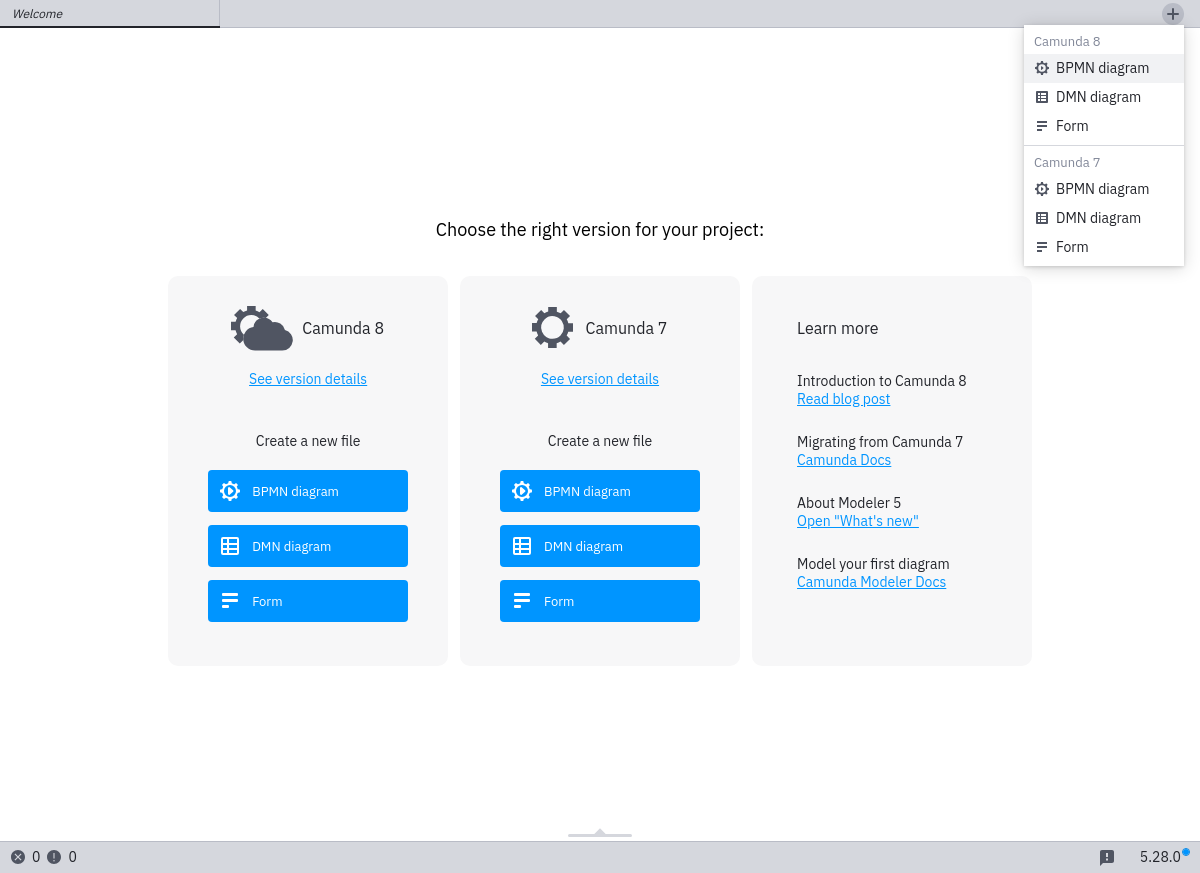The width and height of the screenshot is (1200, 873).
Task: Click "Choose the right version for your project:" heading
Action: click(x=600, y=230)
